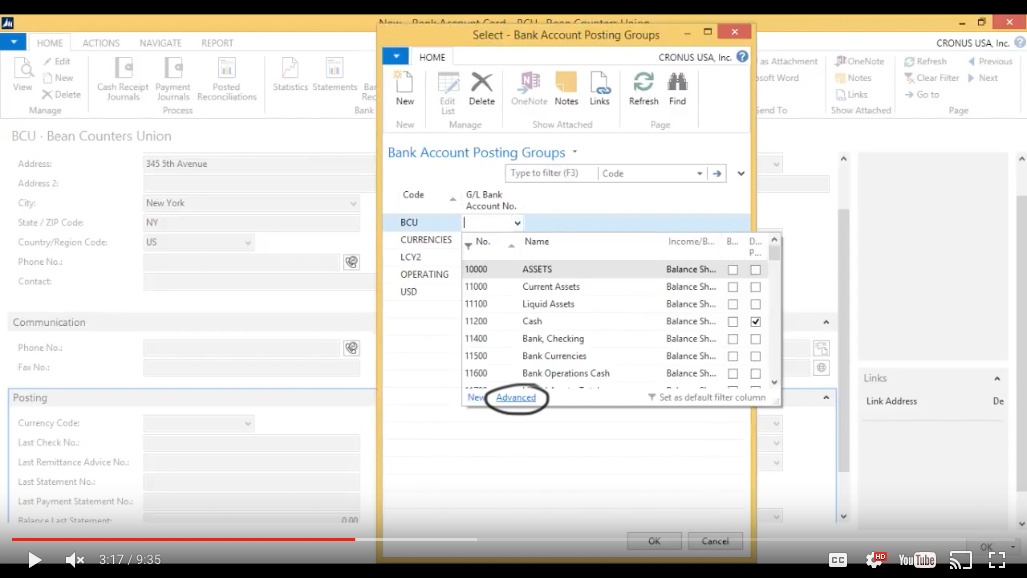Enter fullscreen video mode
Viewport: 1027px width, 578px height.
coord(997,560)
